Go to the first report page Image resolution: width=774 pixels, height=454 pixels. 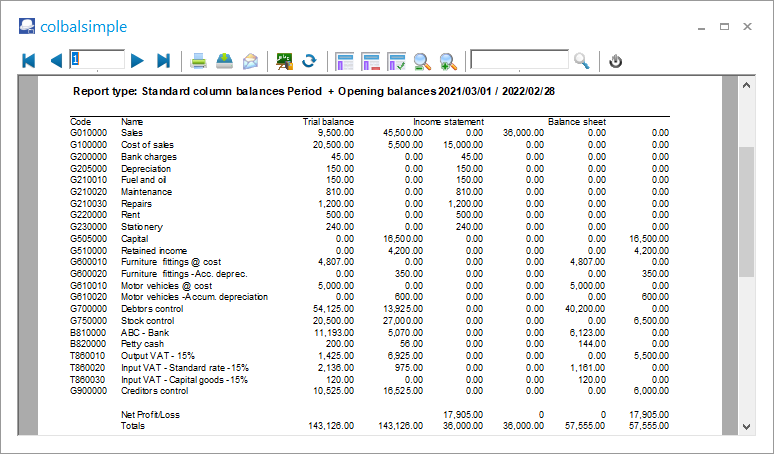28,61
